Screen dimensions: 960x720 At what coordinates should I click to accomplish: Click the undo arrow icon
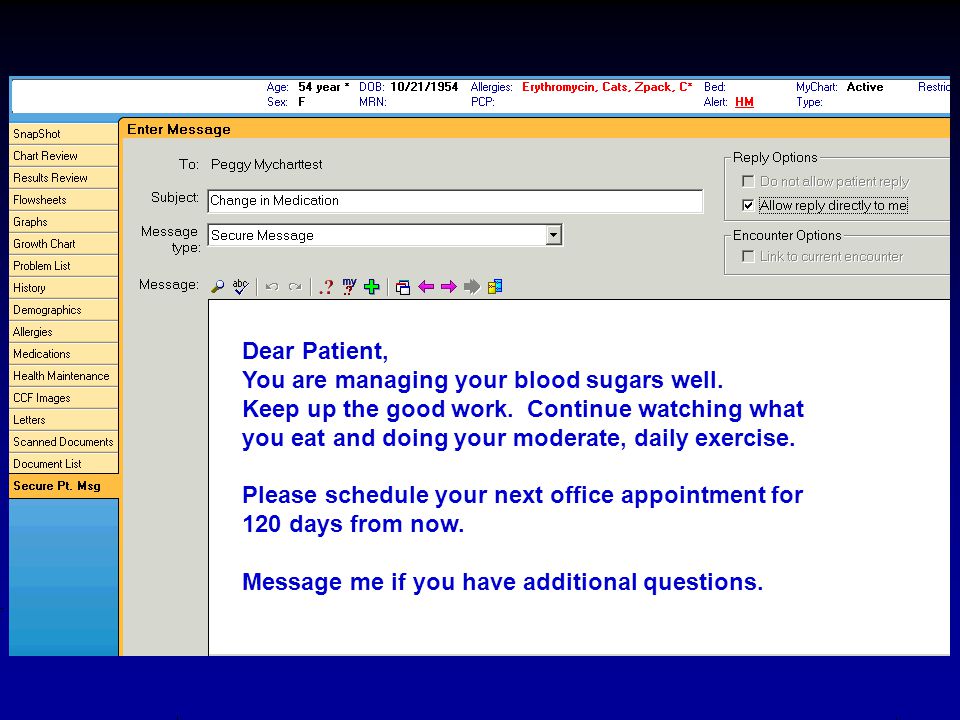(x=272, y=287)
